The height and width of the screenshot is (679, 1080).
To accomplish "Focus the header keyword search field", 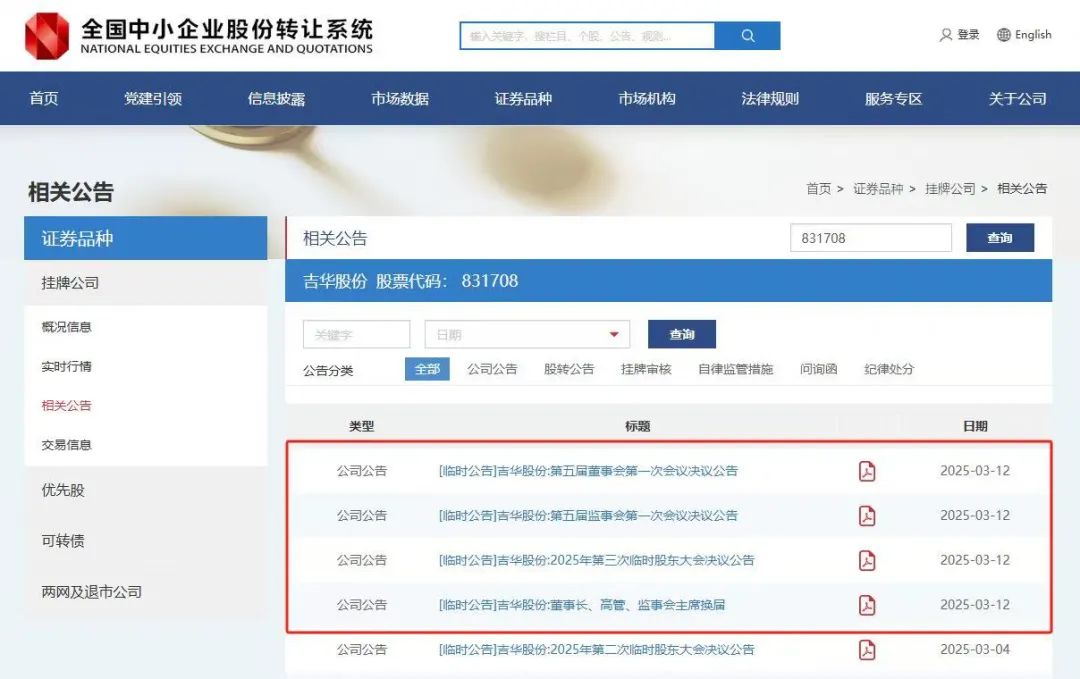I will pyautogui.click(x=587, y=36).
